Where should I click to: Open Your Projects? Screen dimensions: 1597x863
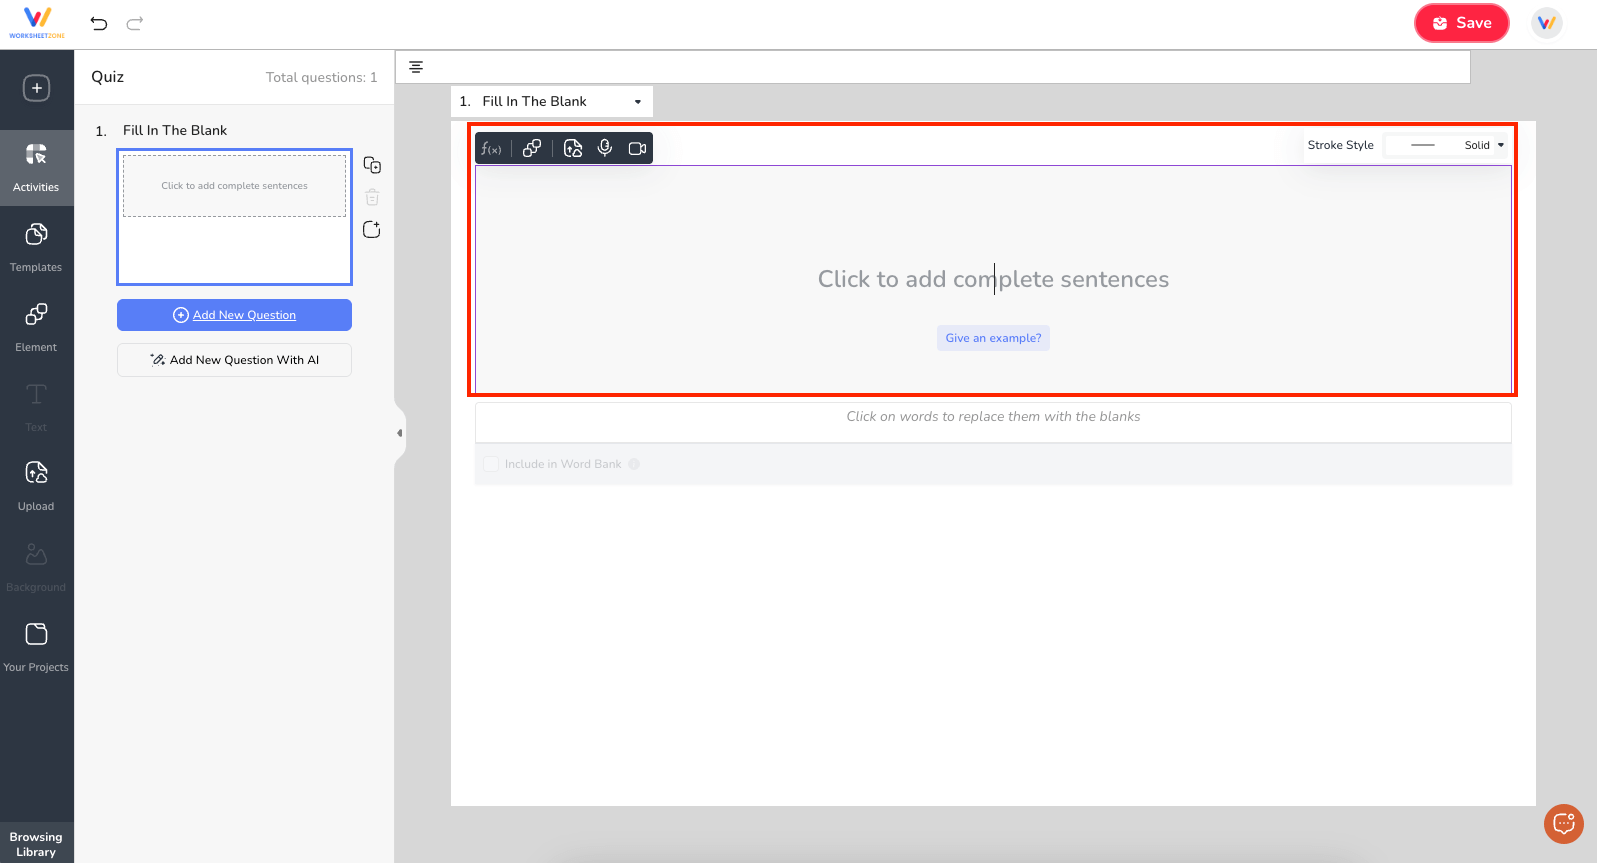[x=37, y=647]
